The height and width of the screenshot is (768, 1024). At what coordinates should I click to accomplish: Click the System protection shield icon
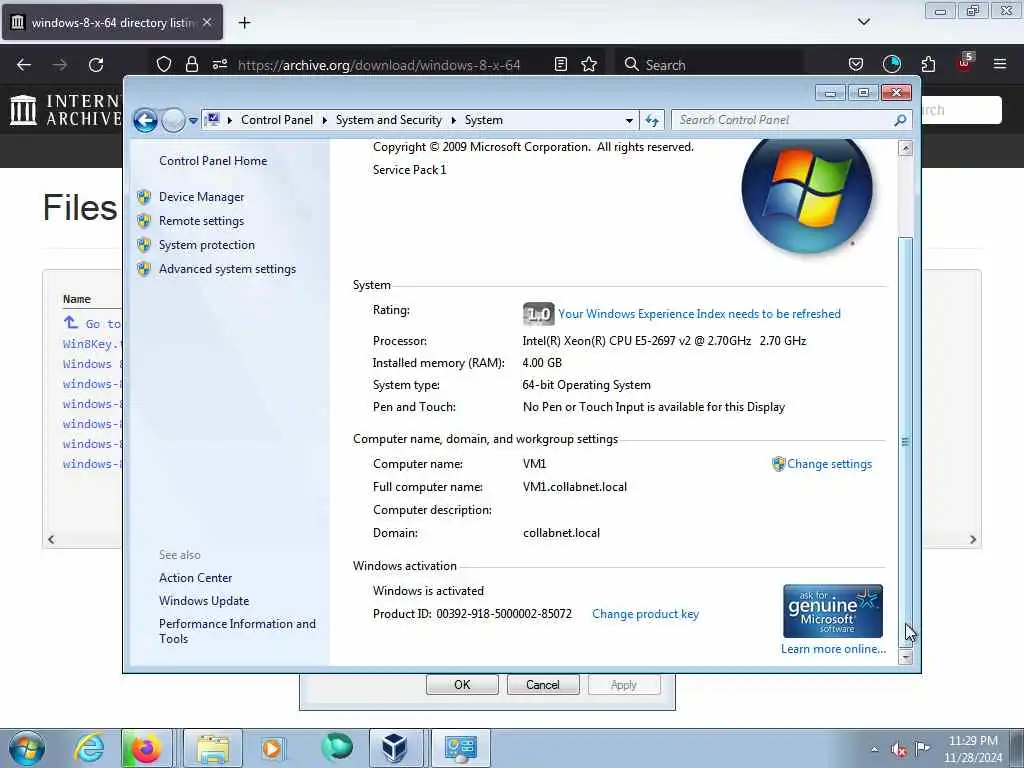[x=144, y=245]
